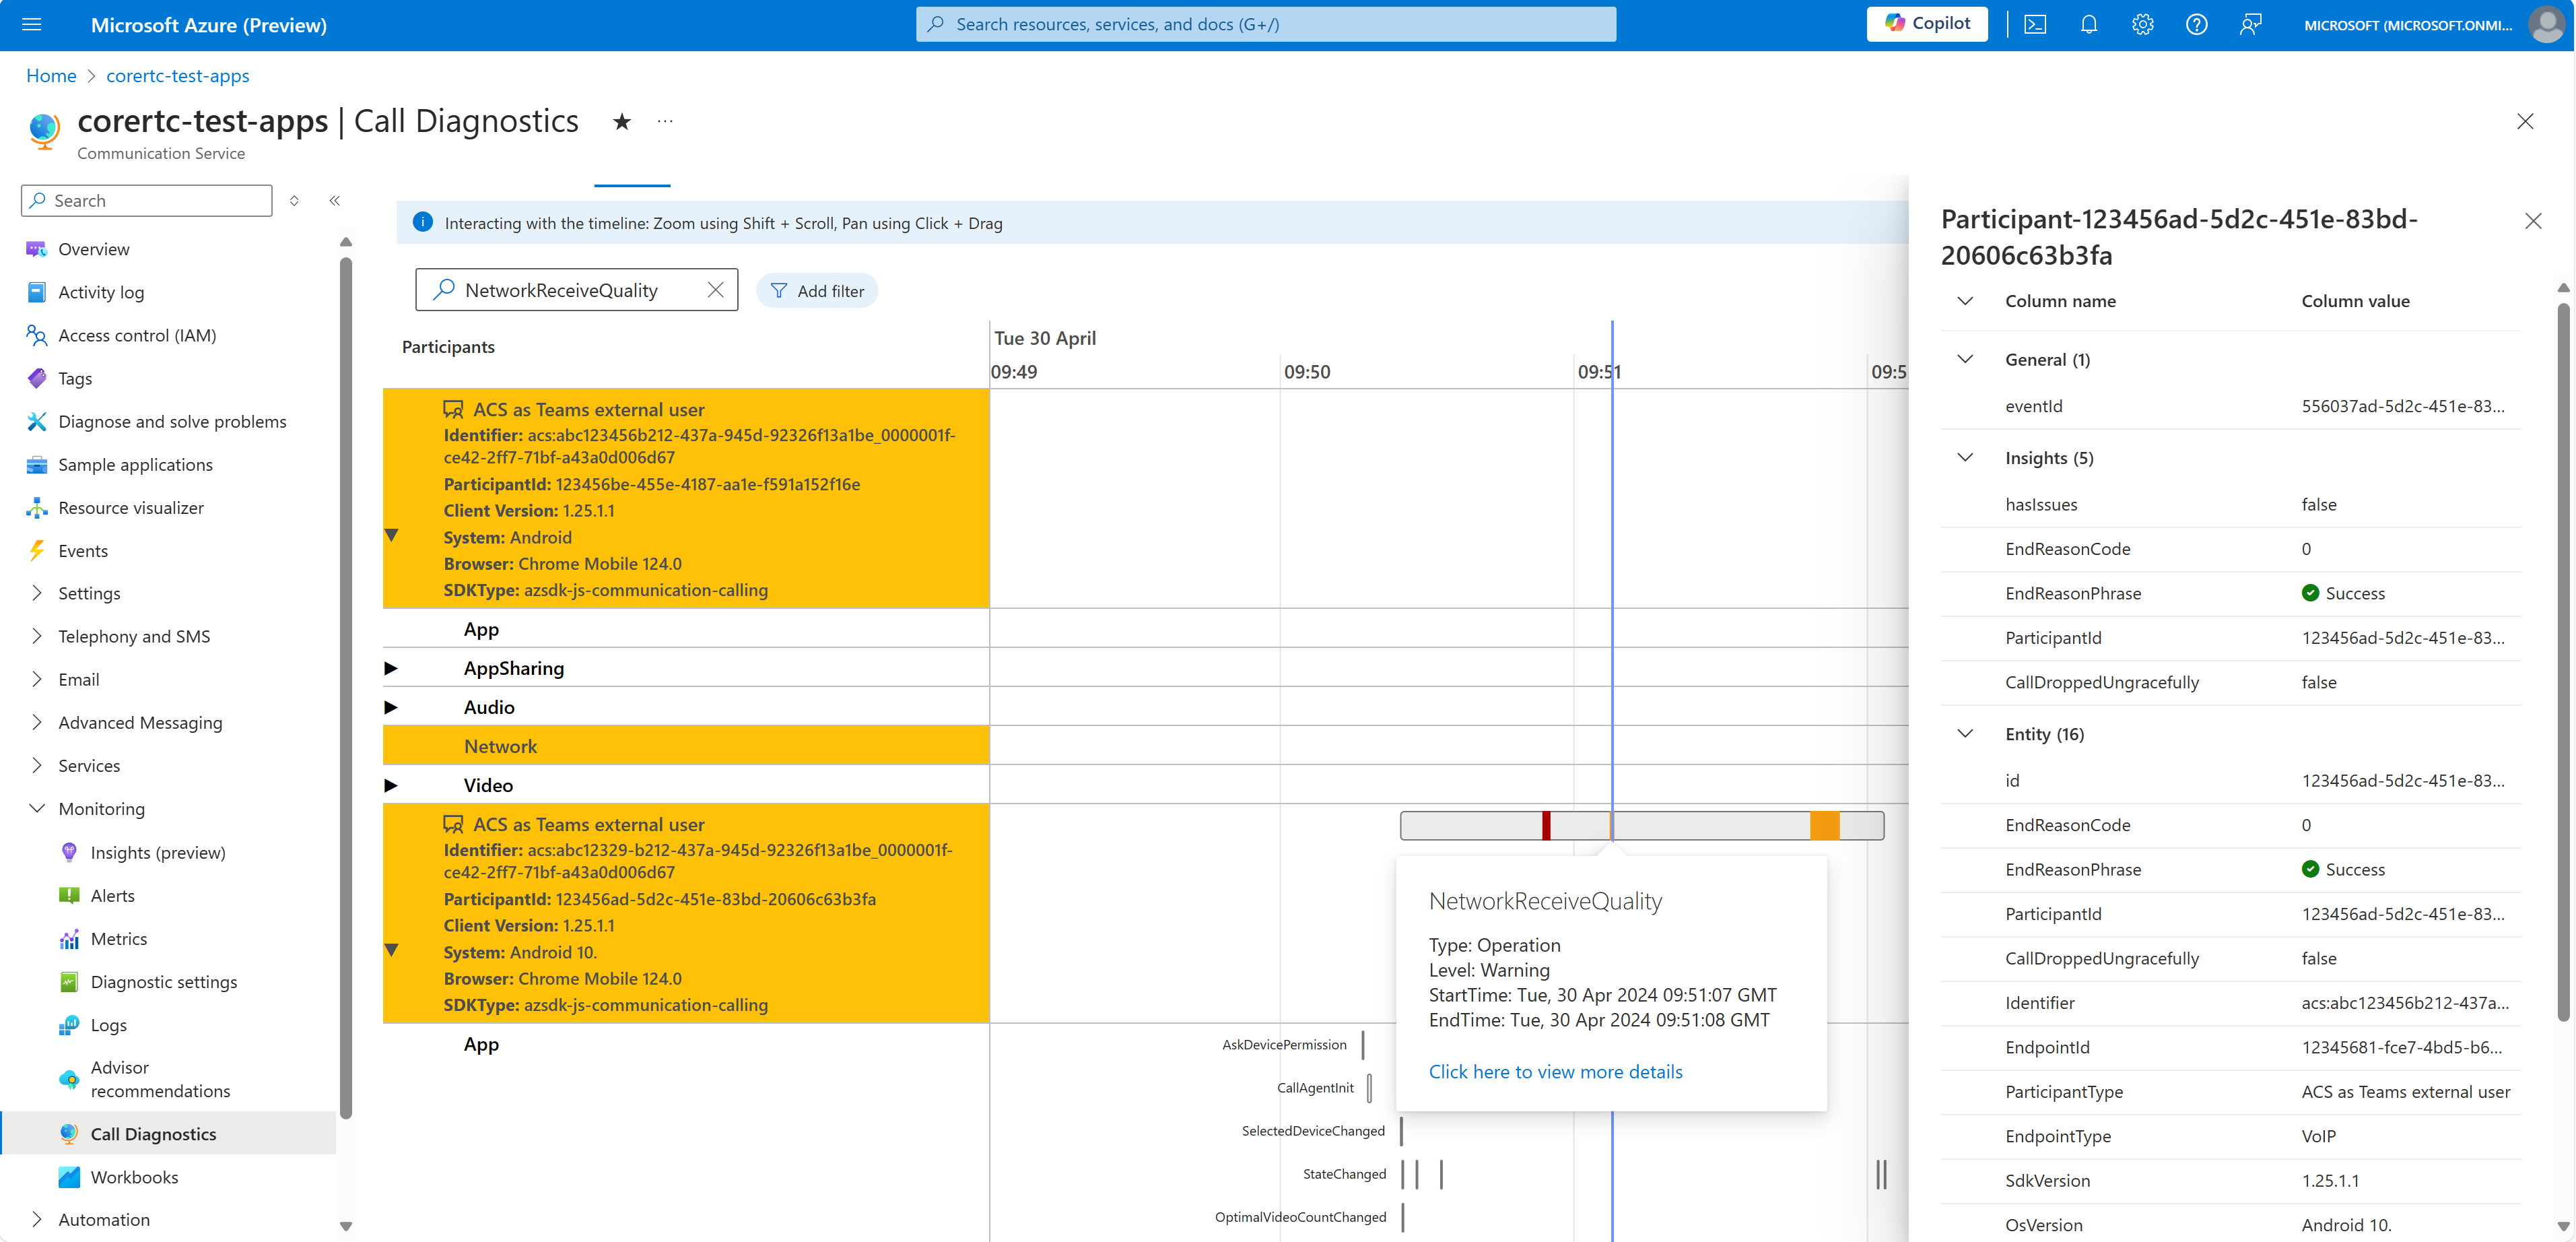Toggle the Network row highlight in timeline
This screenshot has height=1242, width=2576.
[x=501, y=744]
